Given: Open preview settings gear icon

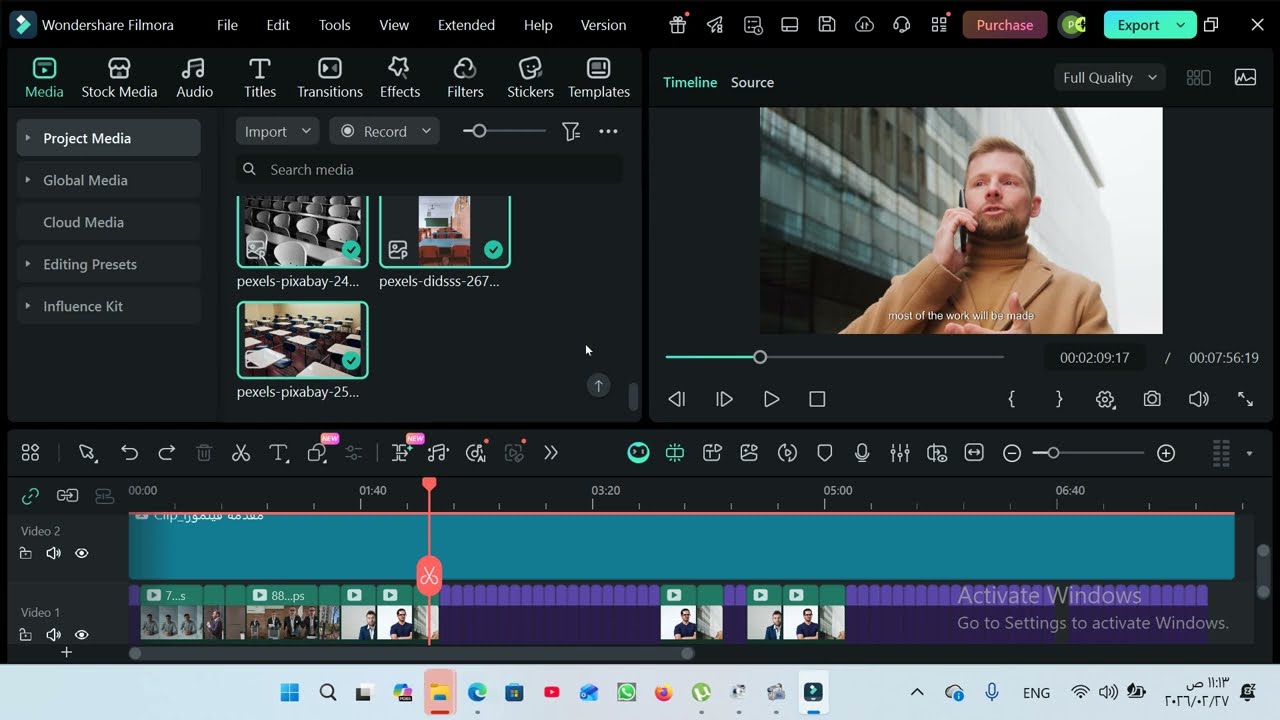Looking at the screenshot, I should [1105, 399].
